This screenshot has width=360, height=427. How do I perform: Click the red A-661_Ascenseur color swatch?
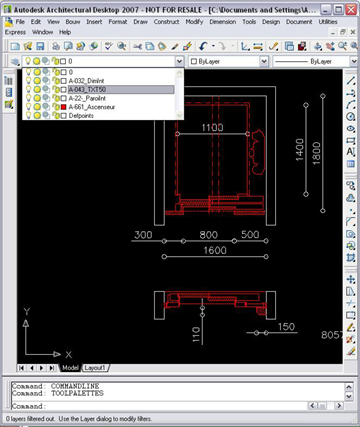[64, 107]
